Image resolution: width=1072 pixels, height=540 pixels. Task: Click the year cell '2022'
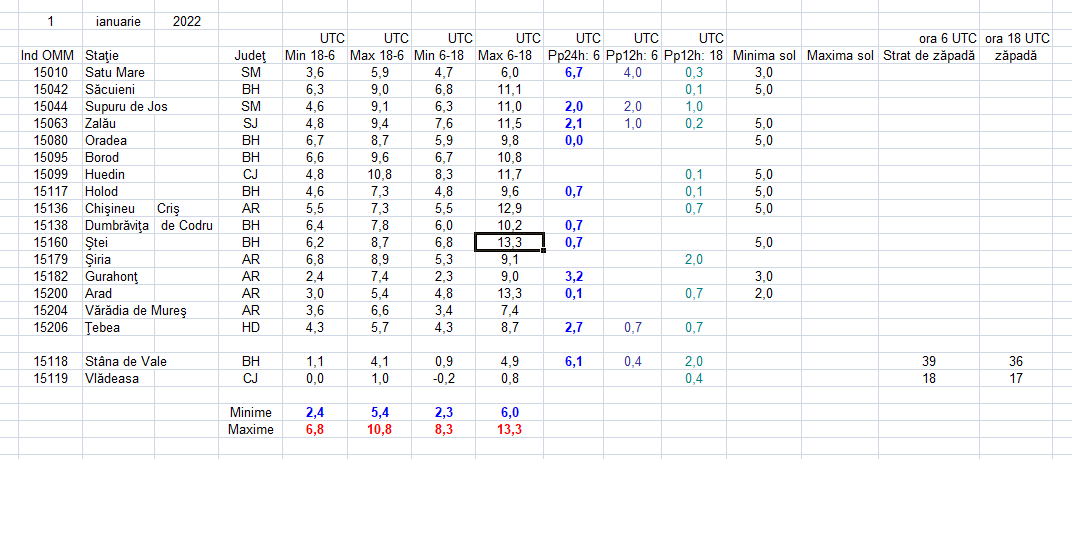pyautogui.click(x=187, y=21)
